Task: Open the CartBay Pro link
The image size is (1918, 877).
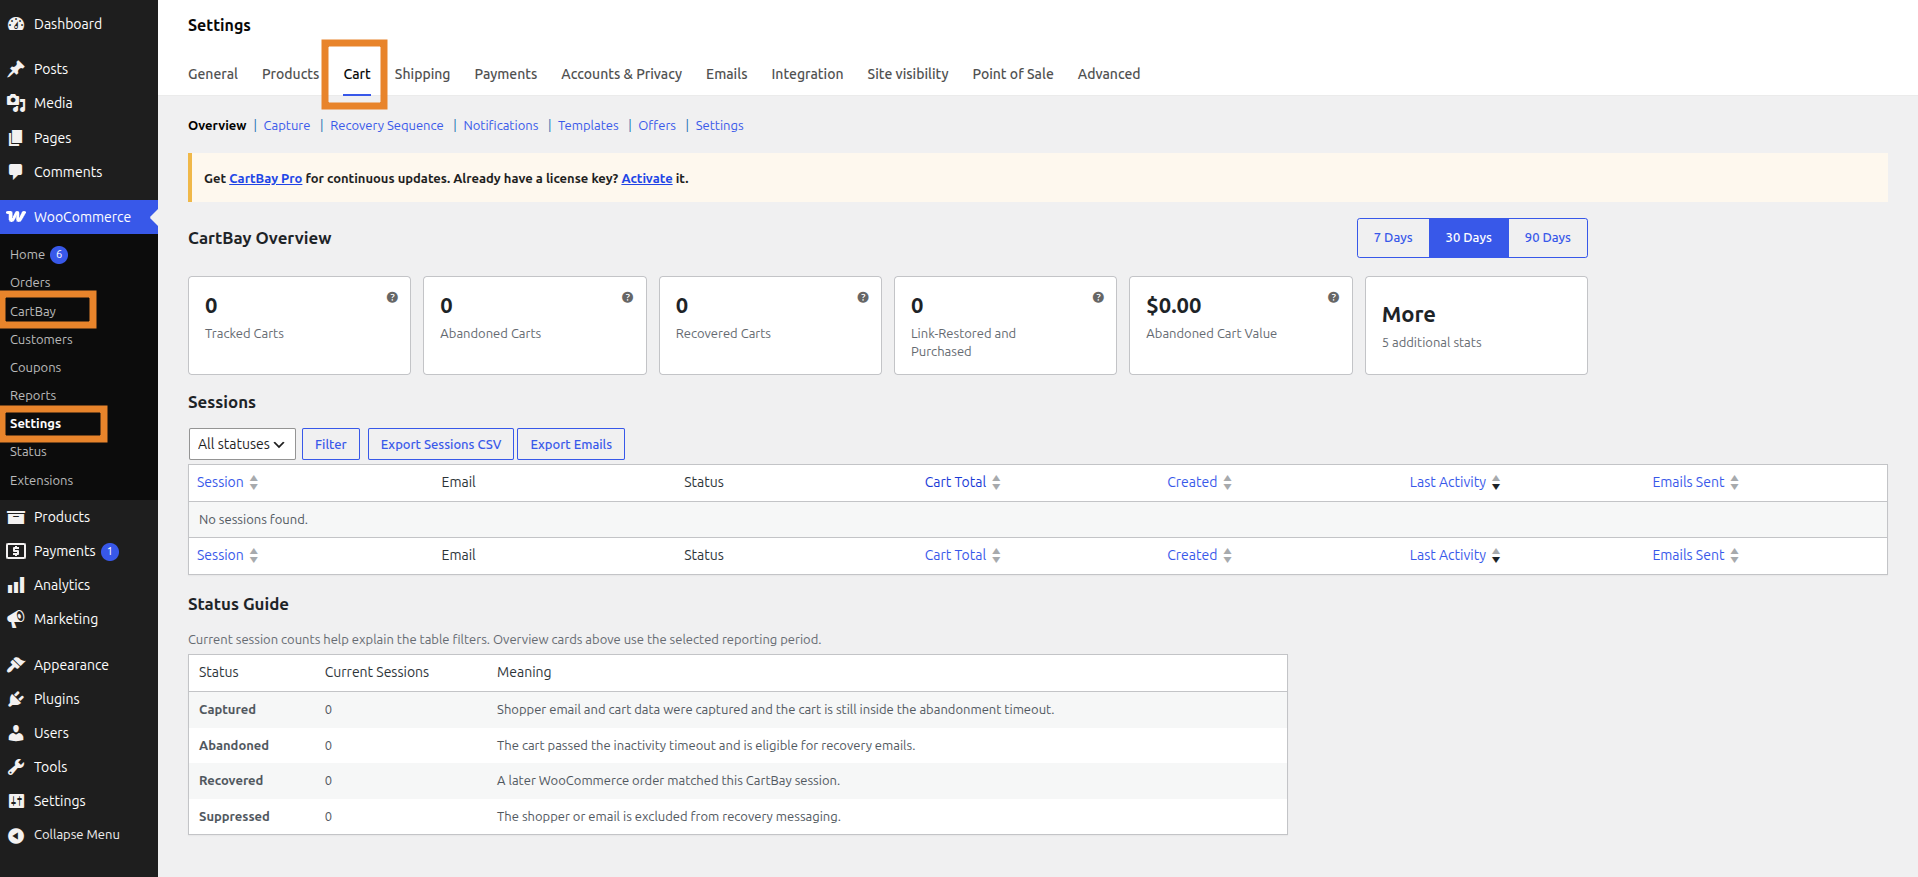Action: point(266,179)
